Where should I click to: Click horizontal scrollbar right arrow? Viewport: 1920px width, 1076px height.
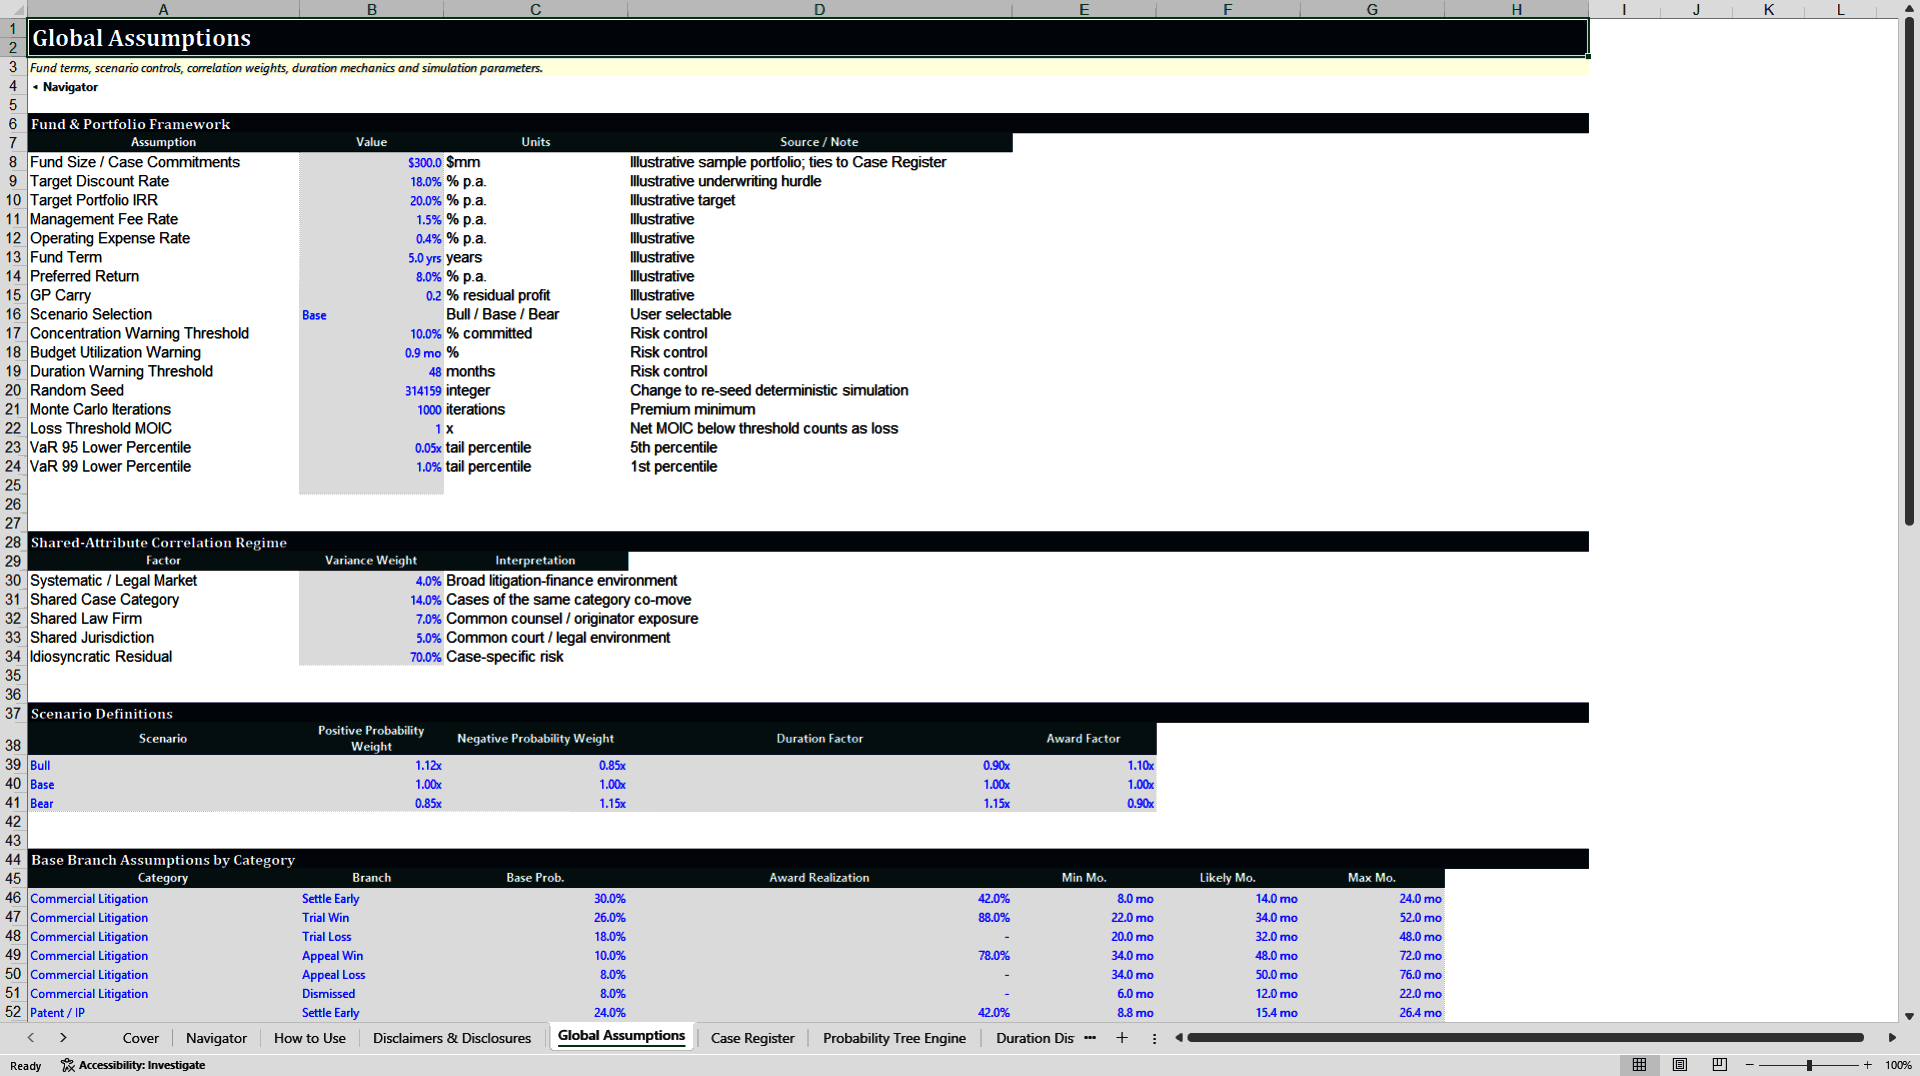1892,1038
